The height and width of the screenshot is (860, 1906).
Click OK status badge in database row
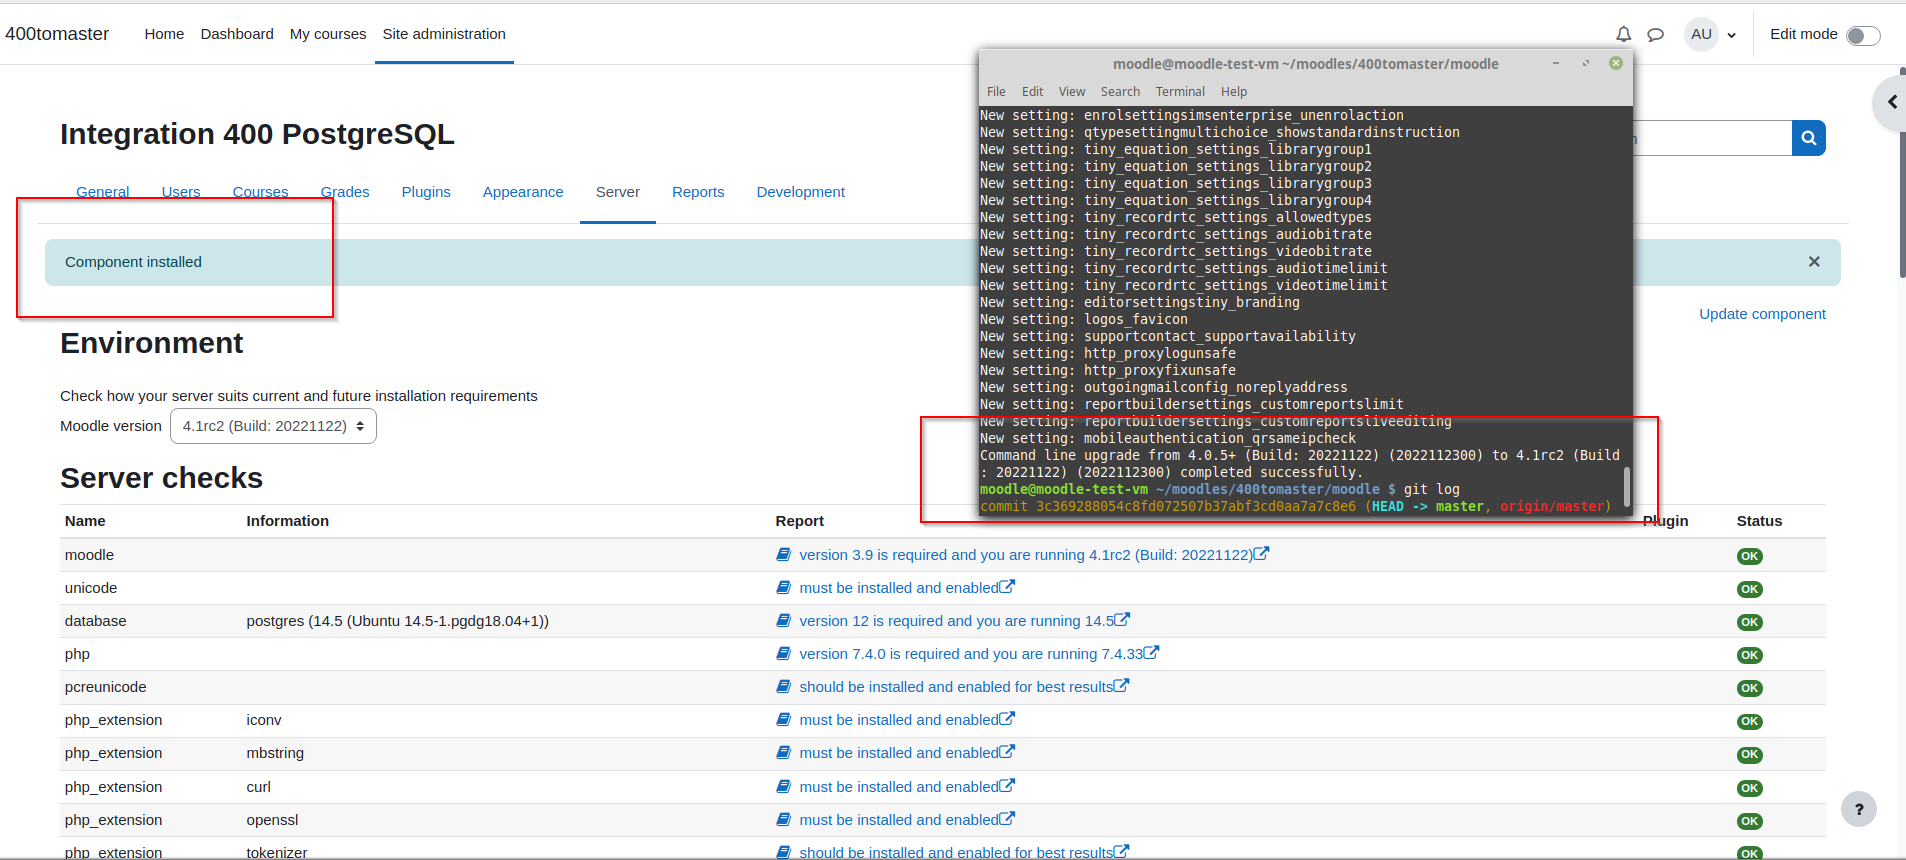pyautogui.click(x=1749, y=622)
